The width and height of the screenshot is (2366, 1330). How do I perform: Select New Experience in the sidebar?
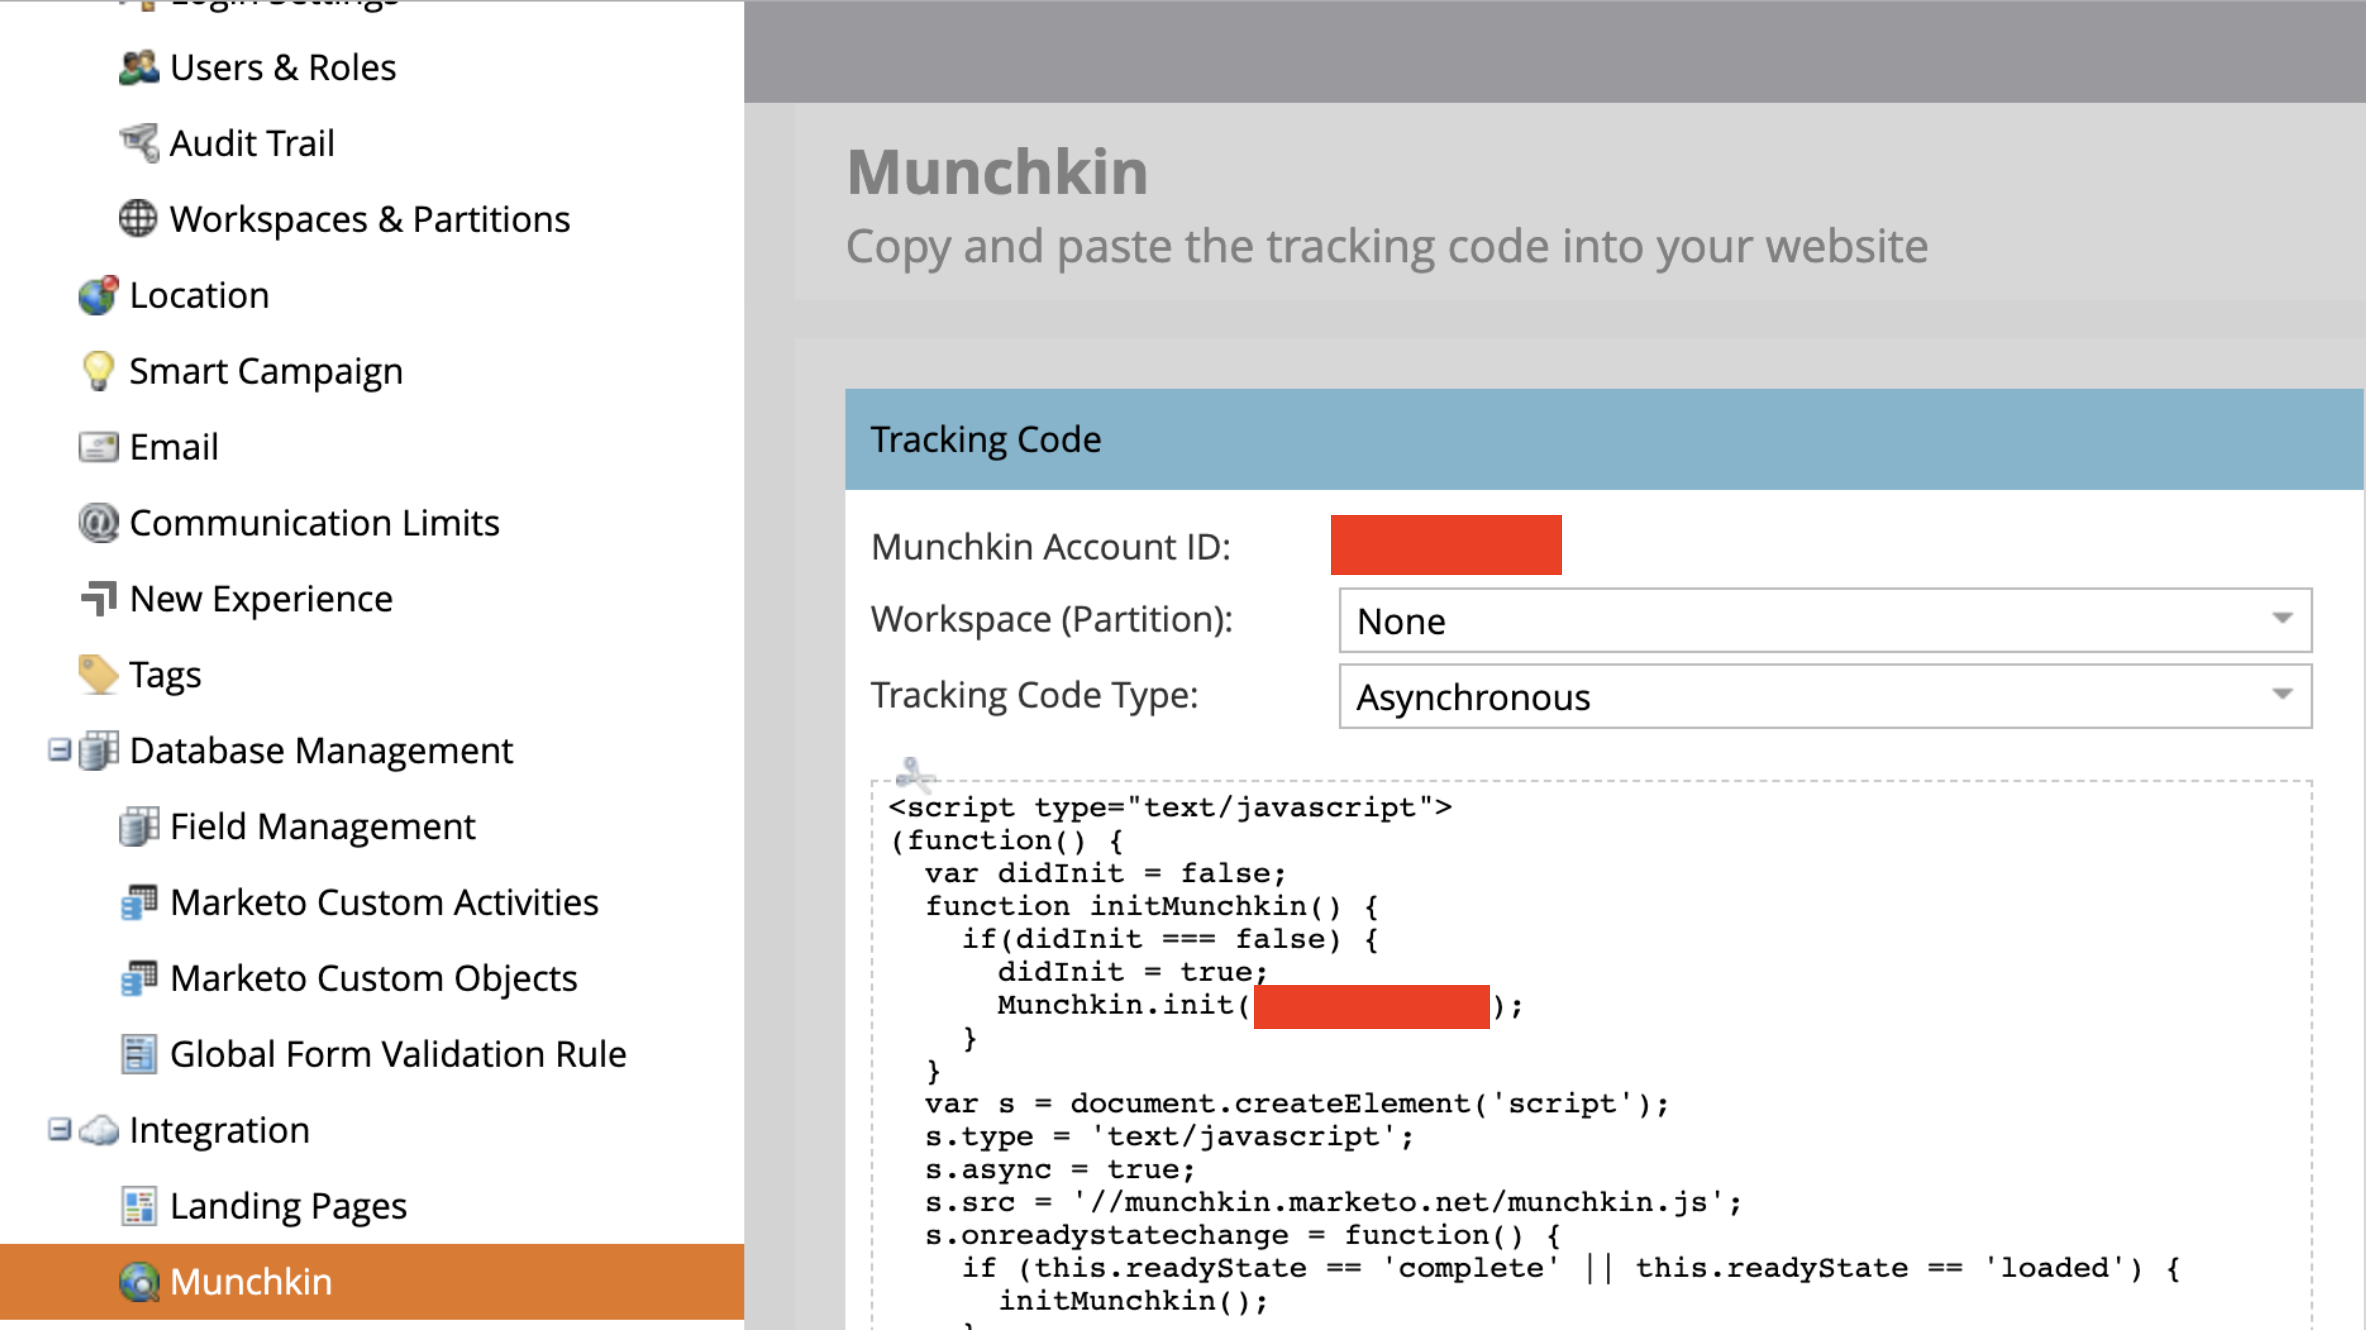coord(261,598)
